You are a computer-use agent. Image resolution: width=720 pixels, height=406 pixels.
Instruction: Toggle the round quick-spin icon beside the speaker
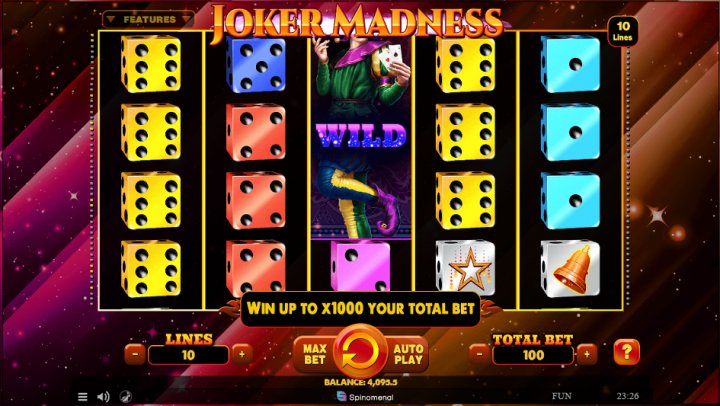tap(125, 397)
